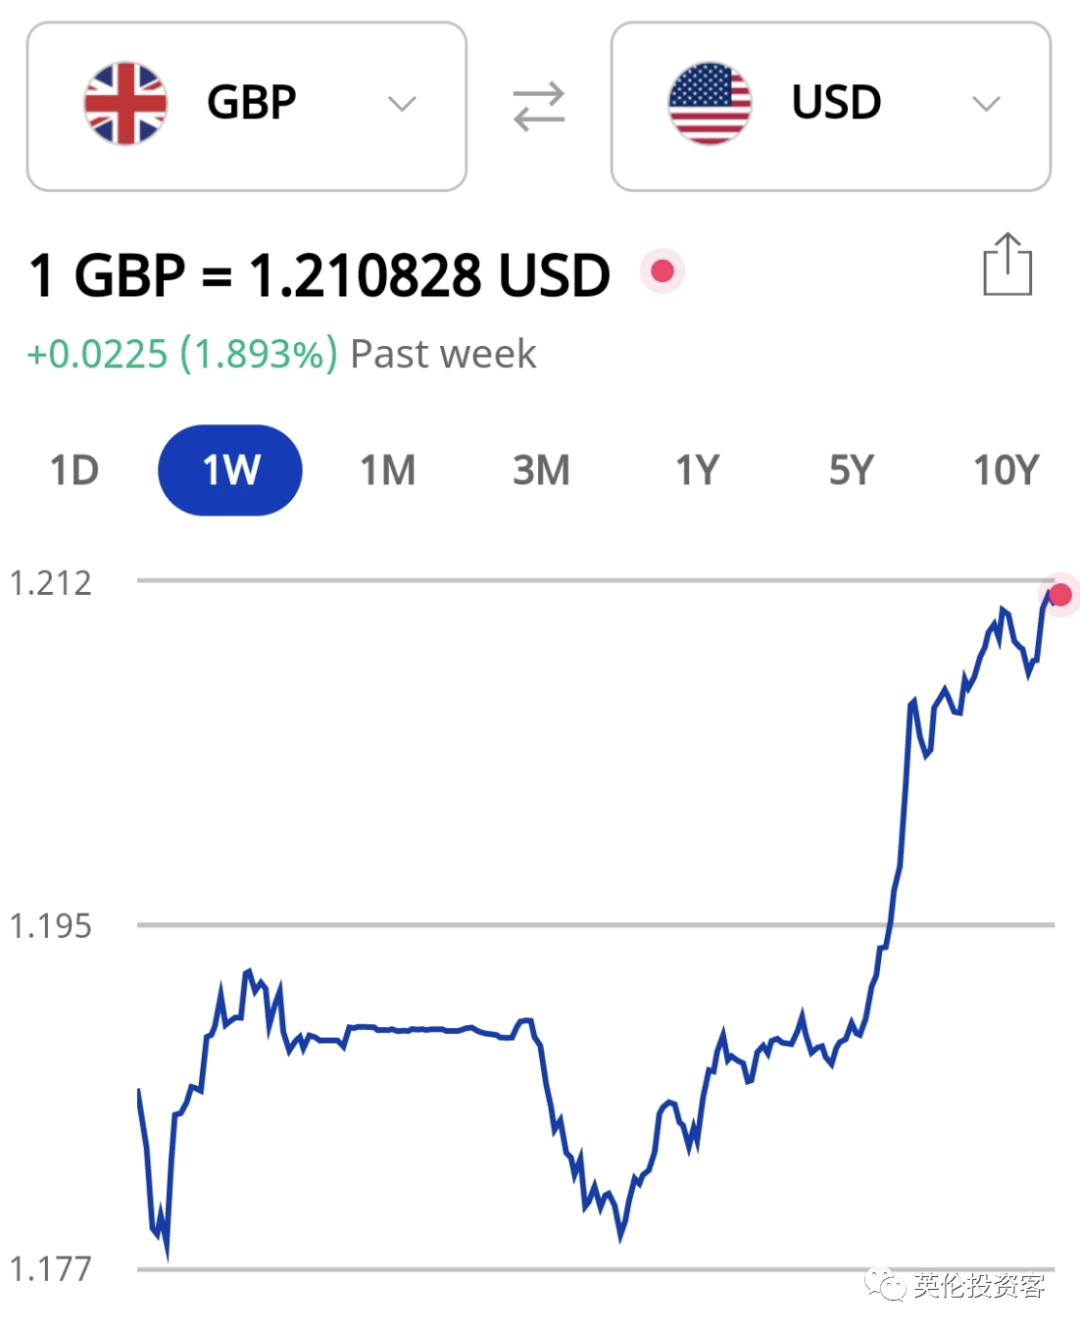Viewport: 1080px width, 1333px height.
Task: Tap the UK flag icon
Action: (125, 104)
